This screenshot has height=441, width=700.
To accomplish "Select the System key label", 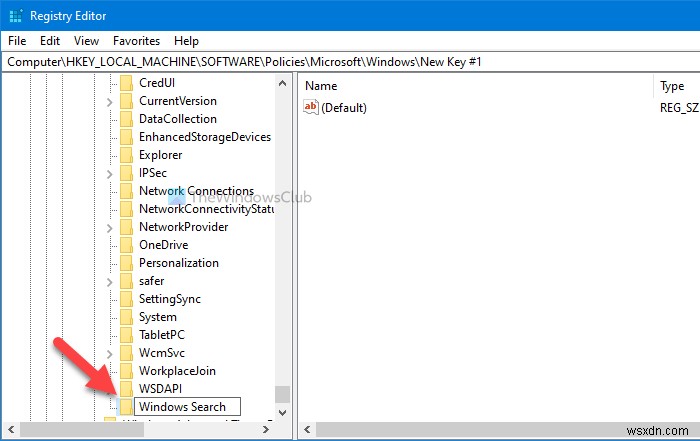I will (x=158, y=317).
